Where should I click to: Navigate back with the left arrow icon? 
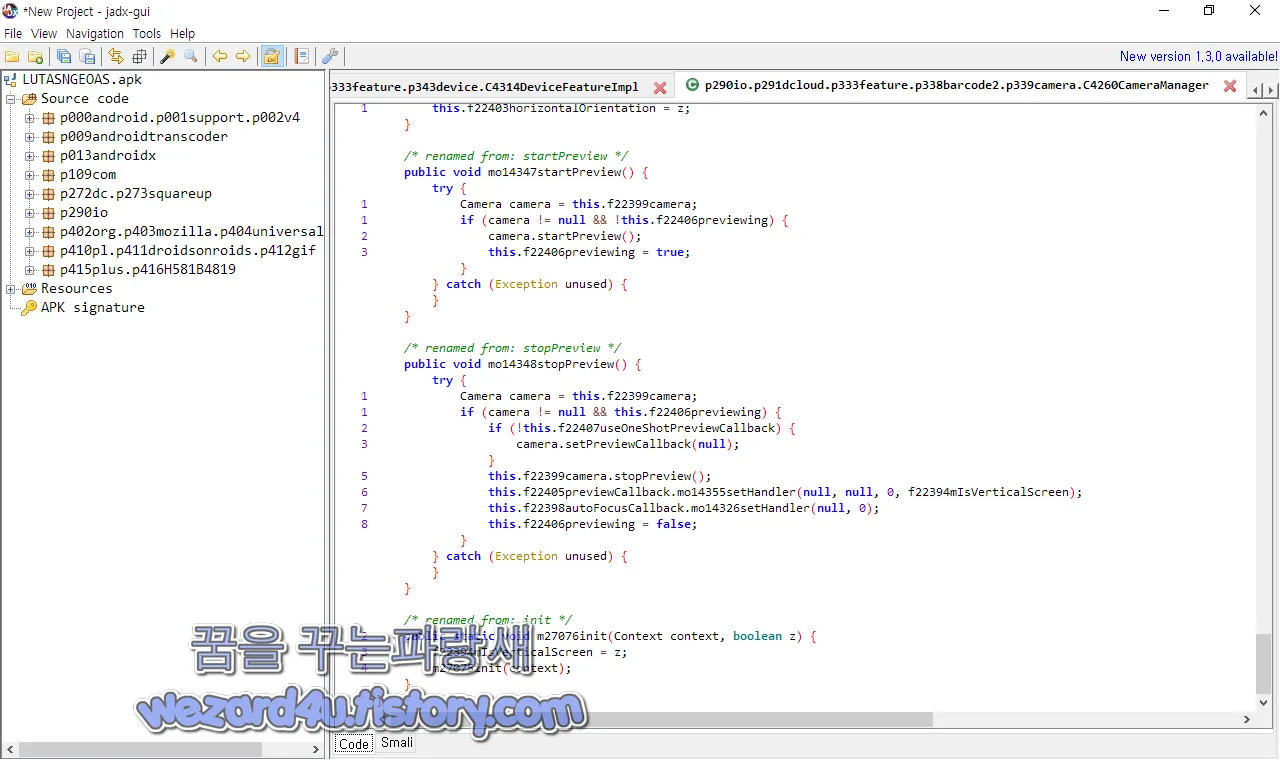coord(220,57)
